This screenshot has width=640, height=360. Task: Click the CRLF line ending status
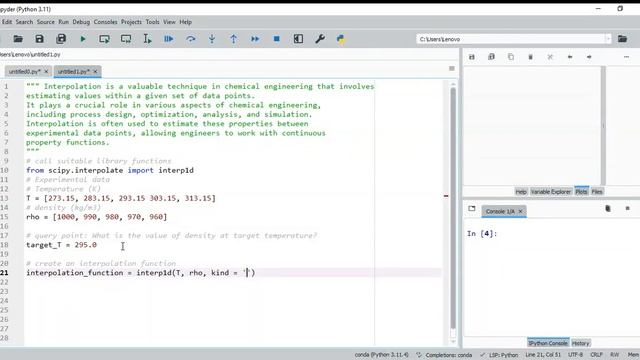[x=596, y=355]
